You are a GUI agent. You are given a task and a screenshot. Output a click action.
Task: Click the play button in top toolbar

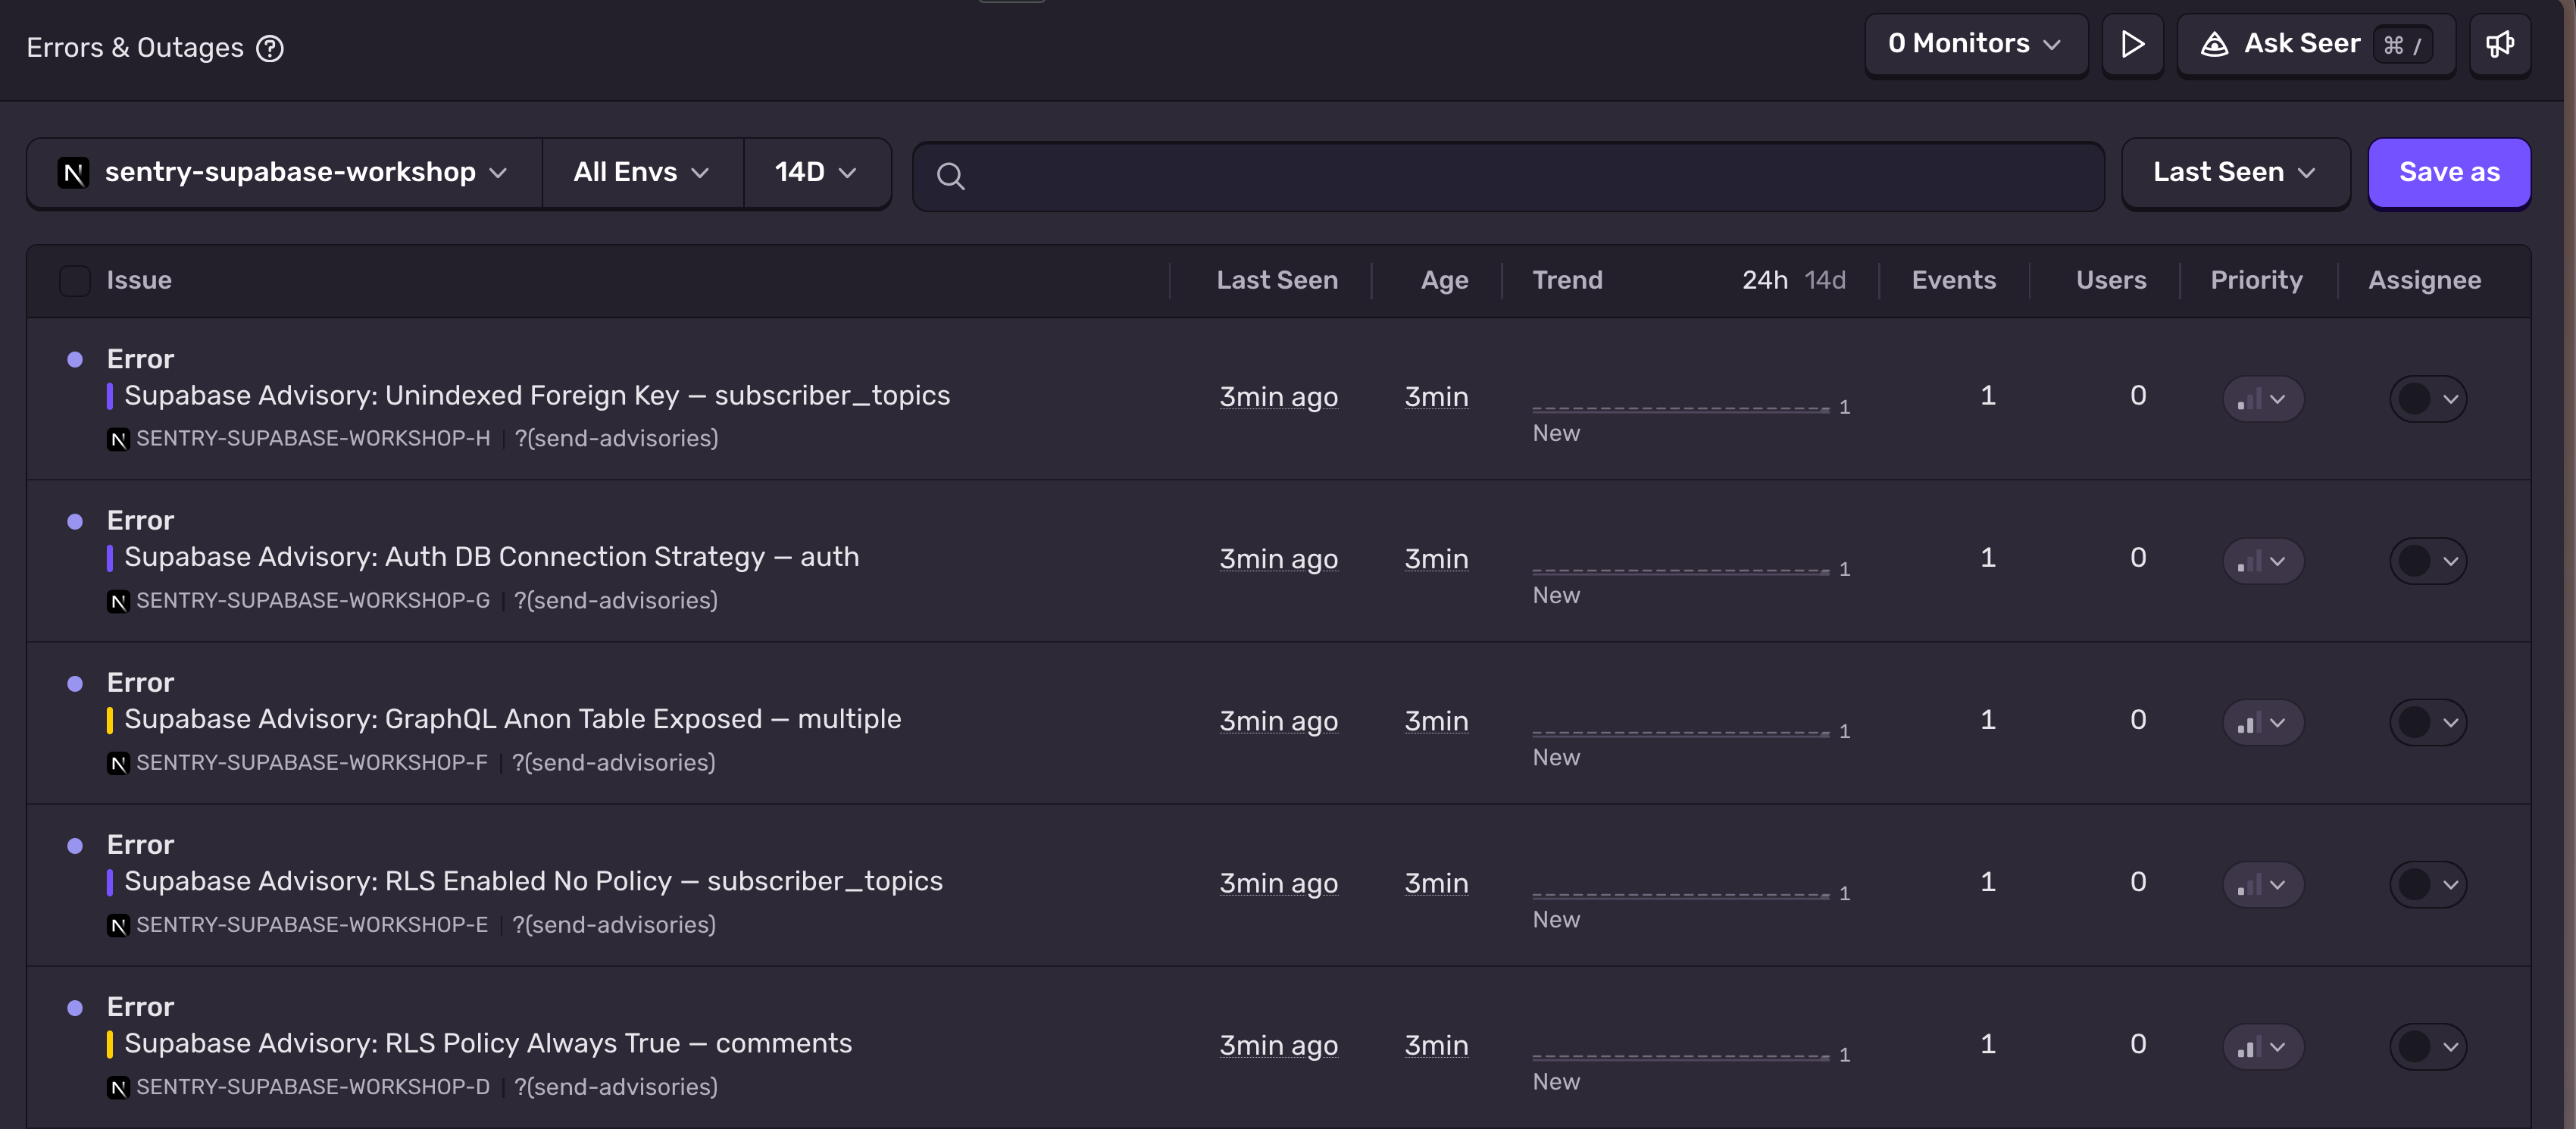coord(2132,45)
